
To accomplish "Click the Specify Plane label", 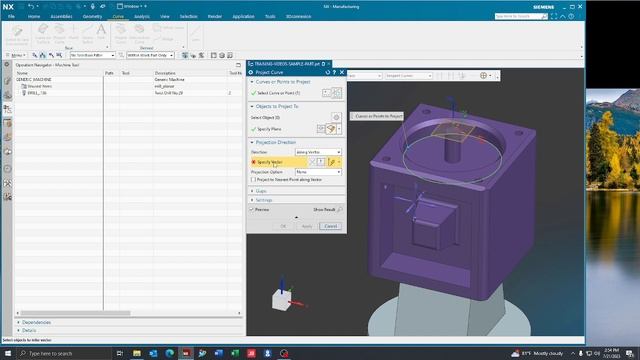I will tap(269, 129).
